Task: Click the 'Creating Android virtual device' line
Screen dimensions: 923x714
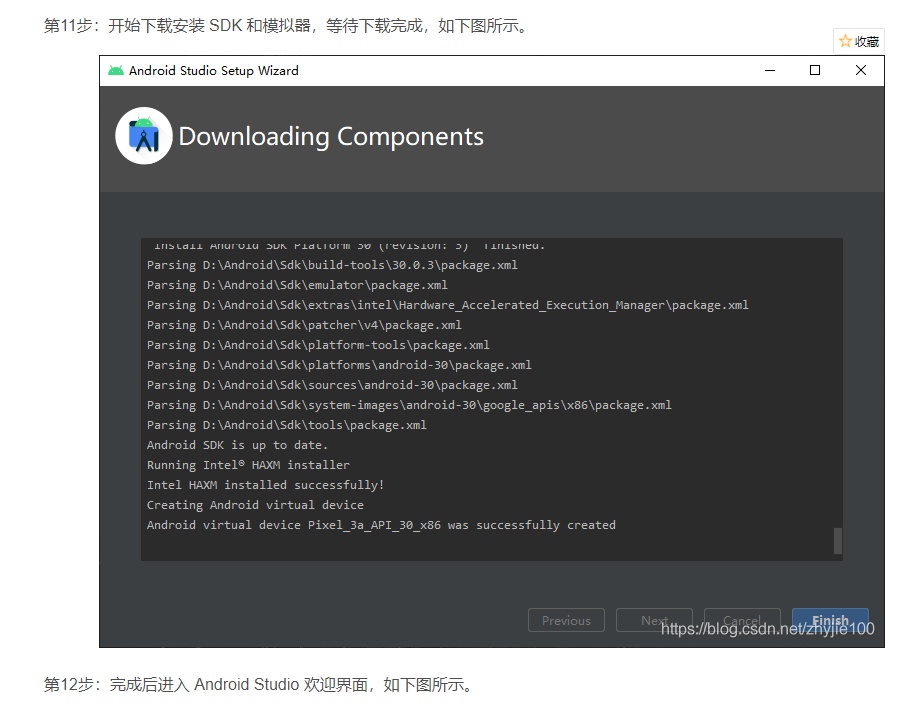Action: click(x=255, y=505)
